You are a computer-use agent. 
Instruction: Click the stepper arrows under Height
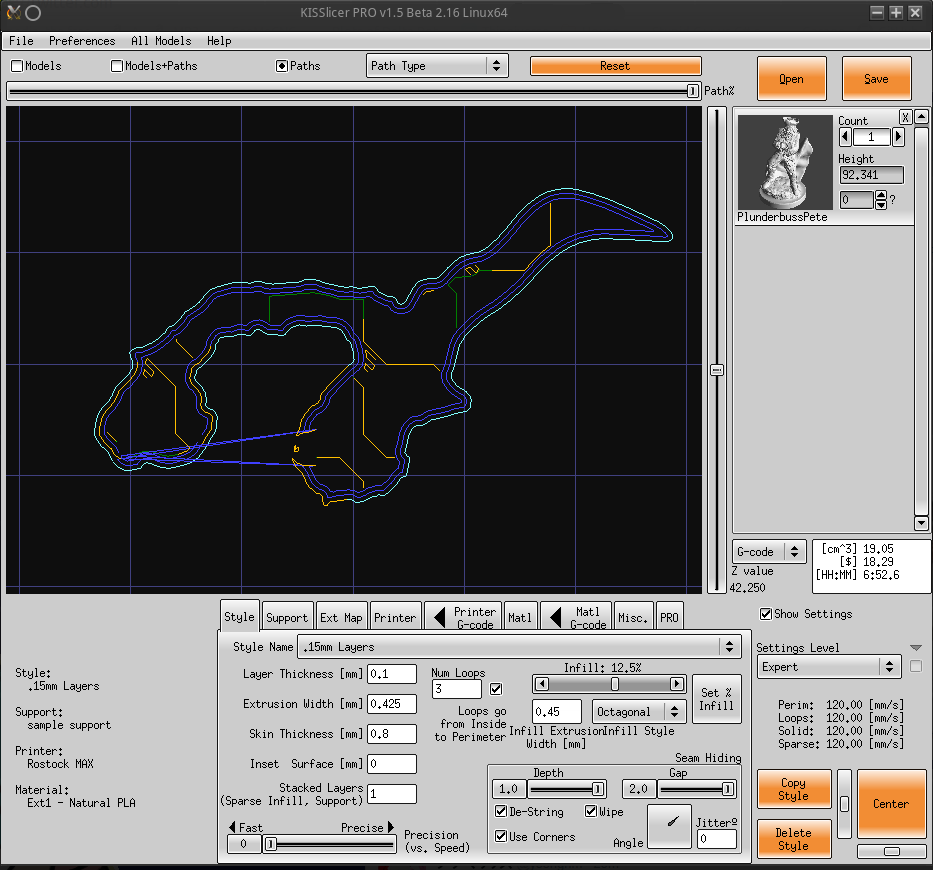[881, 200]
